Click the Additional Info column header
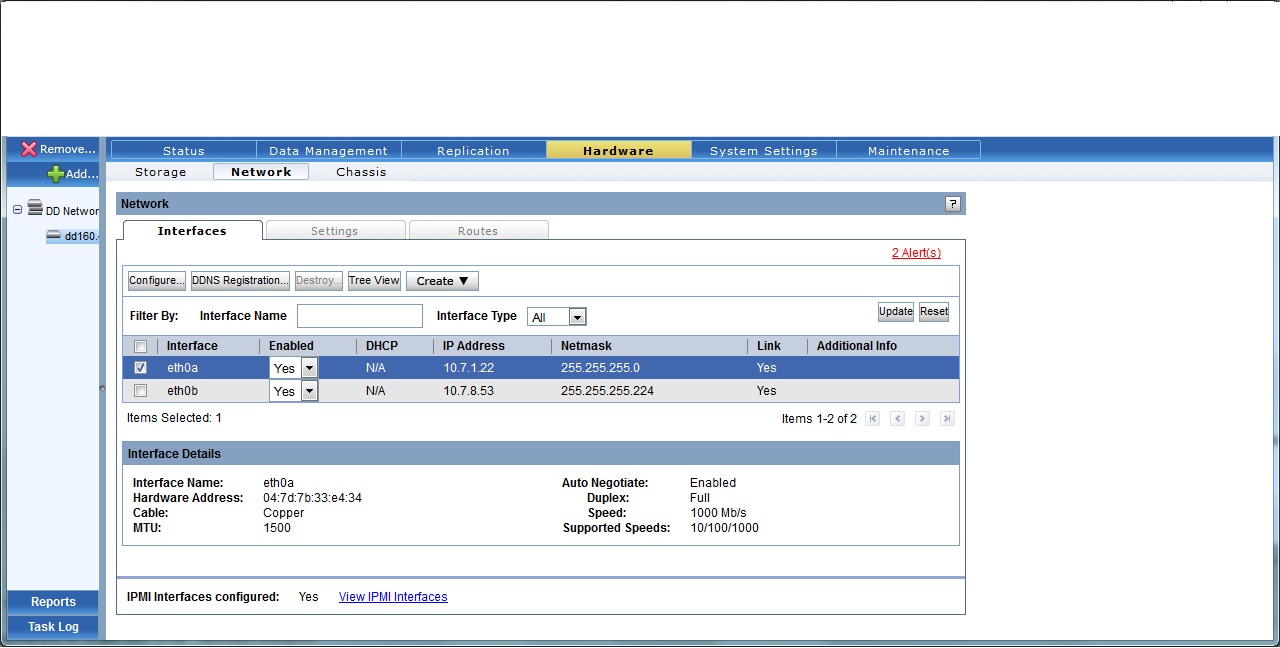The image size is (1280, 648). 857,346
